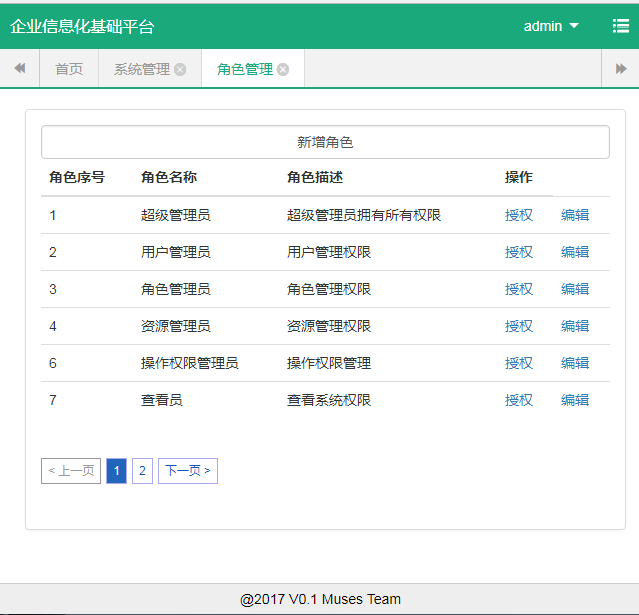This screenshot has width=639, height=615.
Task: Select description 角色管理权限
Action: 329,289
